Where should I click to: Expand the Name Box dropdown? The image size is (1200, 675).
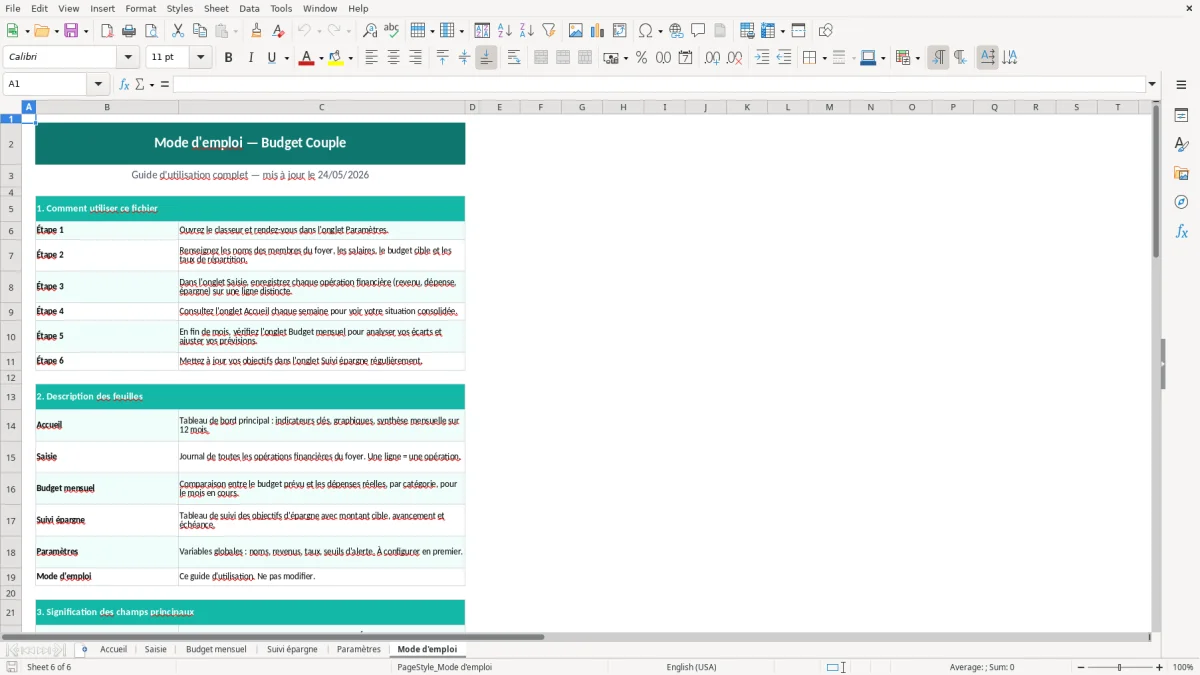click(x=98, y=84)
